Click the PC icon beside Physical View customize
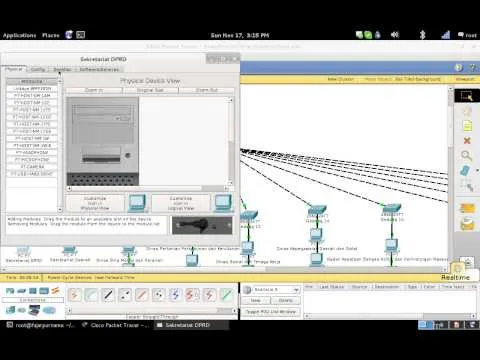Viewport: 480px width, 360px height. click(137, 203)
